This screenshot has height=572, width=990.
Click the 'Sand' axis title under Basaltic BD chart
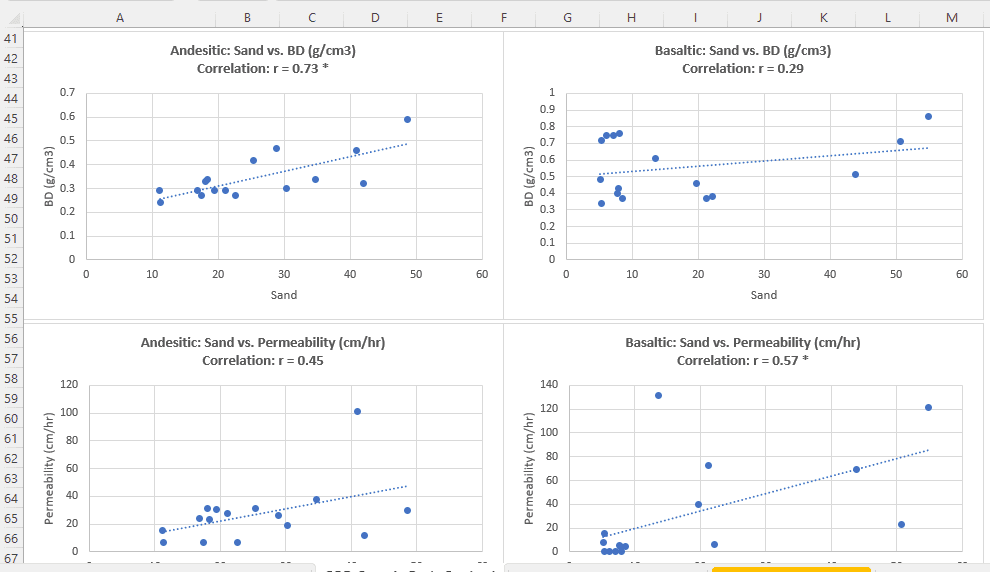(763, 295)
